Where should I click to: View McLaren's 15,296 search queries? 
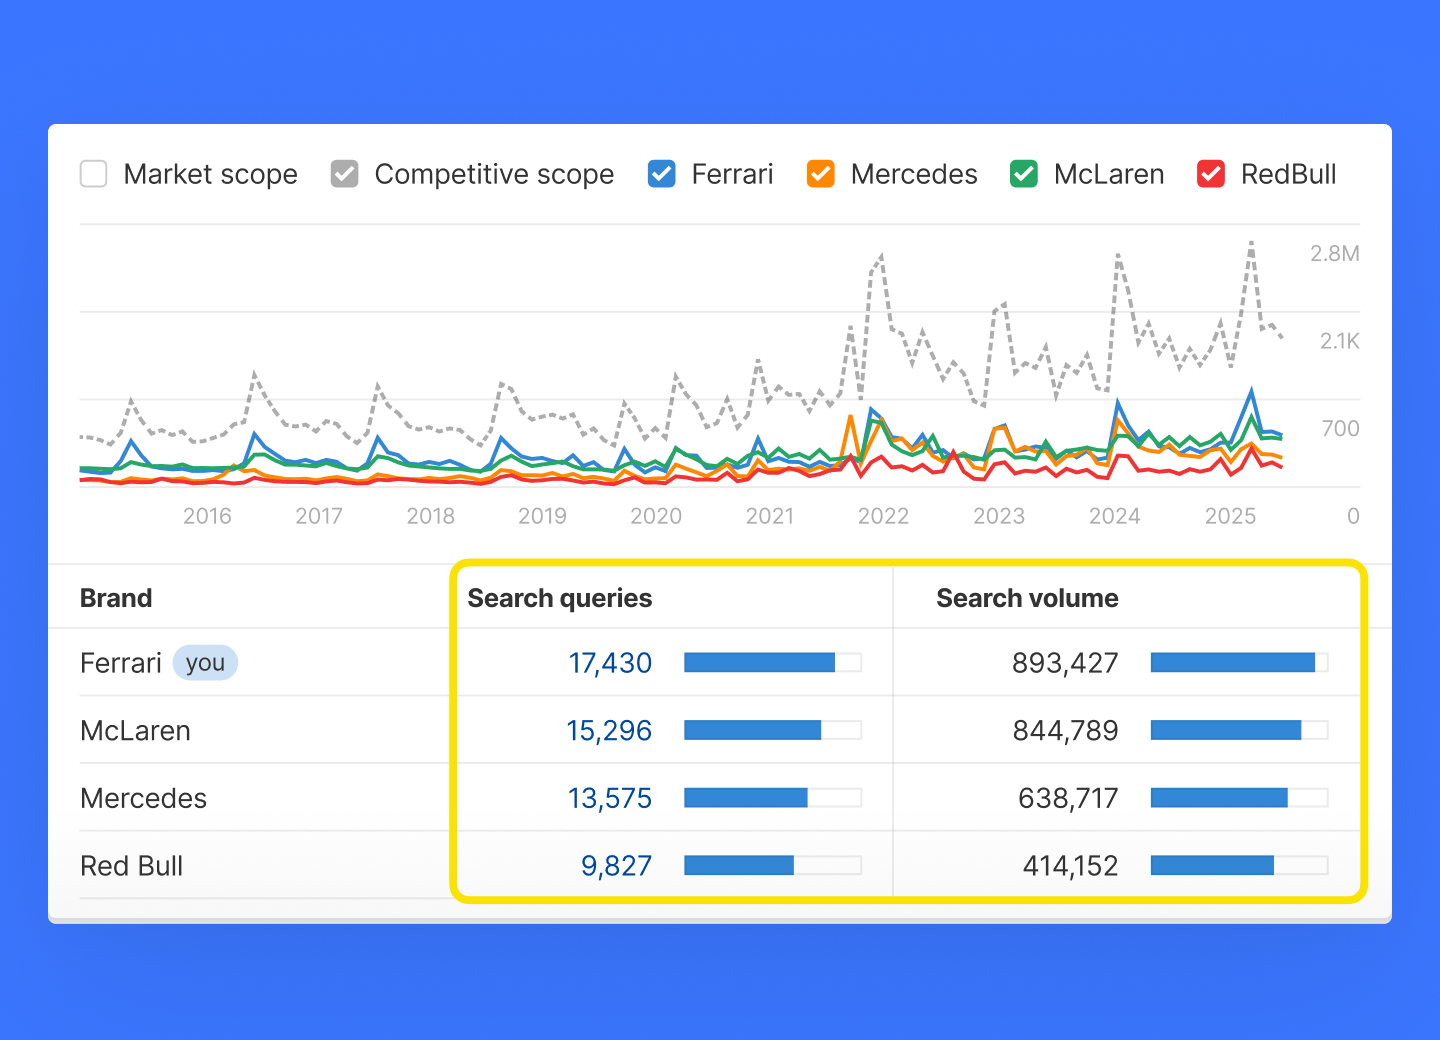(x=609, y=730)
